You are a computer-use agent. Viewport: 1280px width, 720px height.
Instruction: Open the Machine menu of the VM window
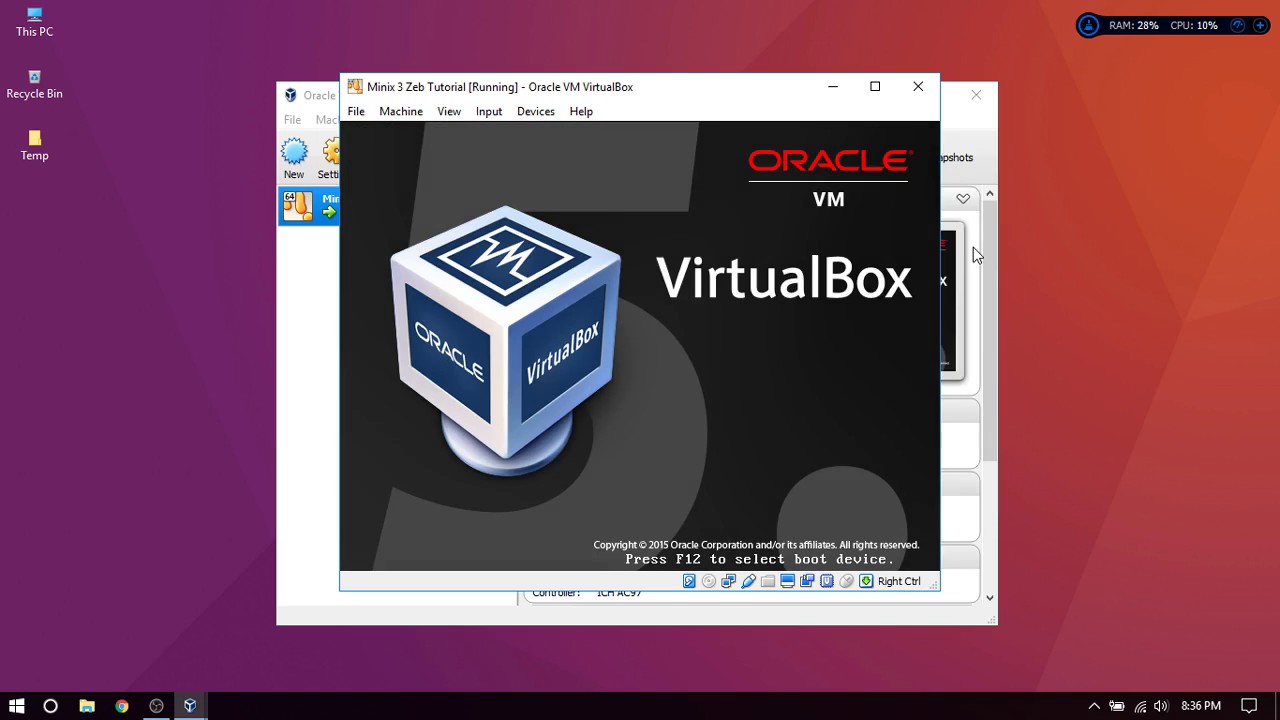401,111
